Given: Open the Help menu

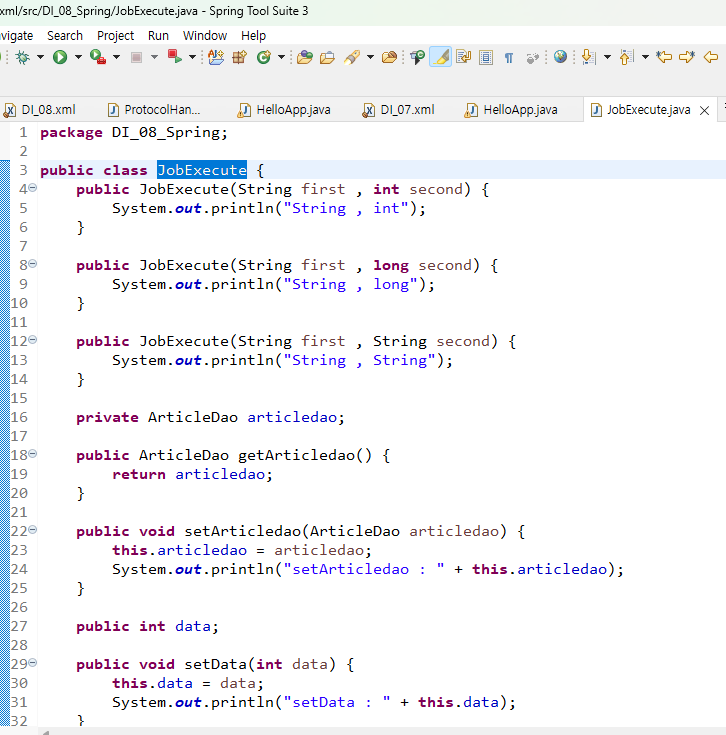Looking at the screenshot, I should coord(253,36).
